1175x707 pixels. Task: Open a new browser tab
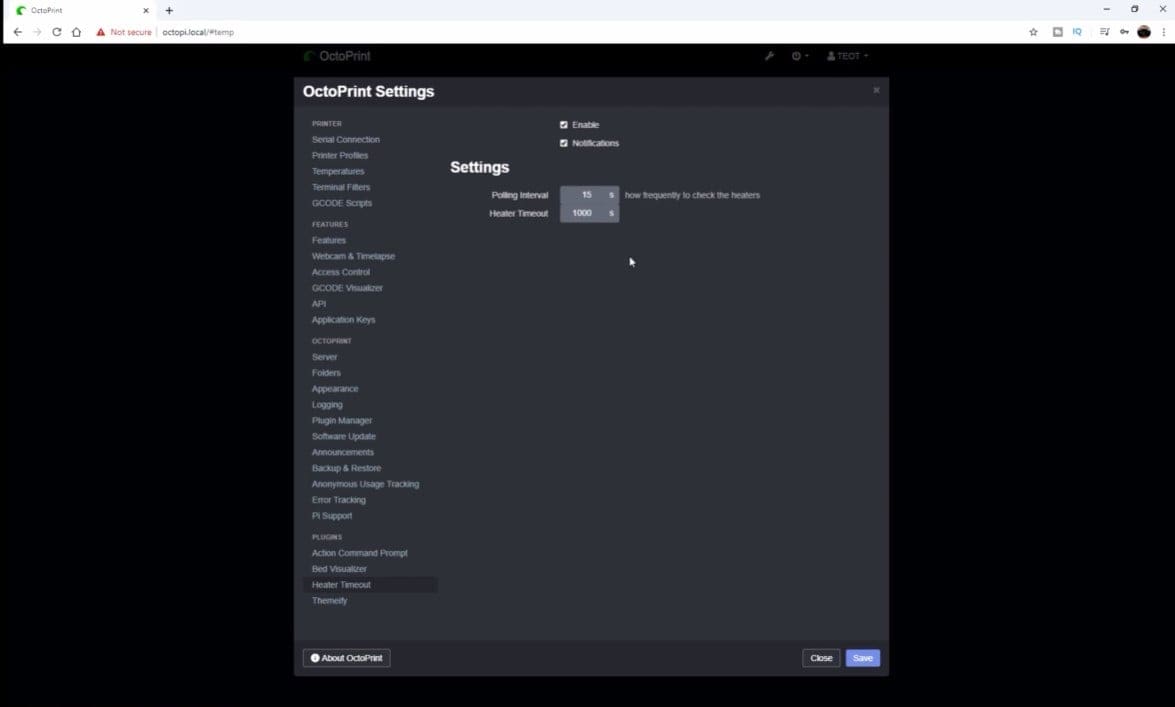[169, 10]
